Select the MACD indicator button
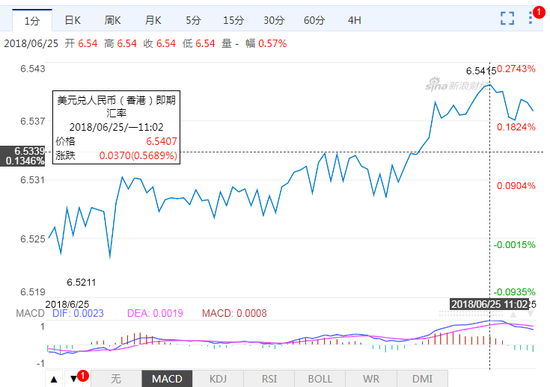 [167, 379]
